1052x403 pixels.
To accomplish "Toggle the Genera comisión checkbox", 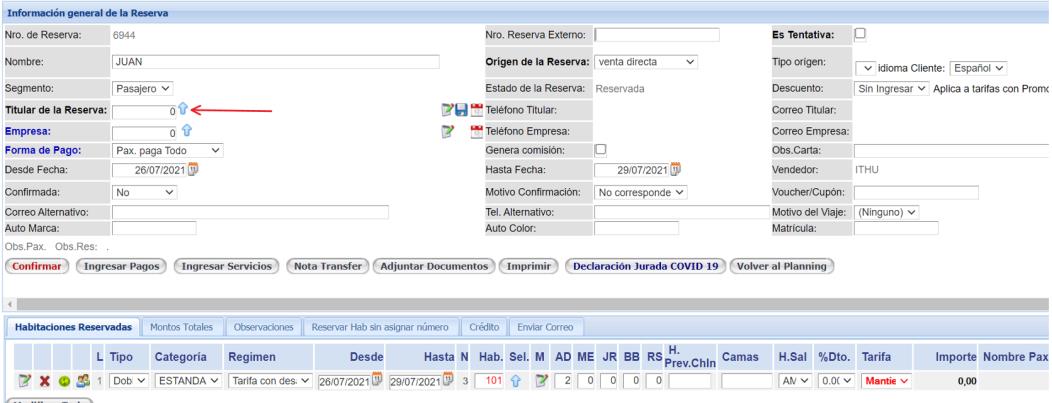I will coord(601,149).
